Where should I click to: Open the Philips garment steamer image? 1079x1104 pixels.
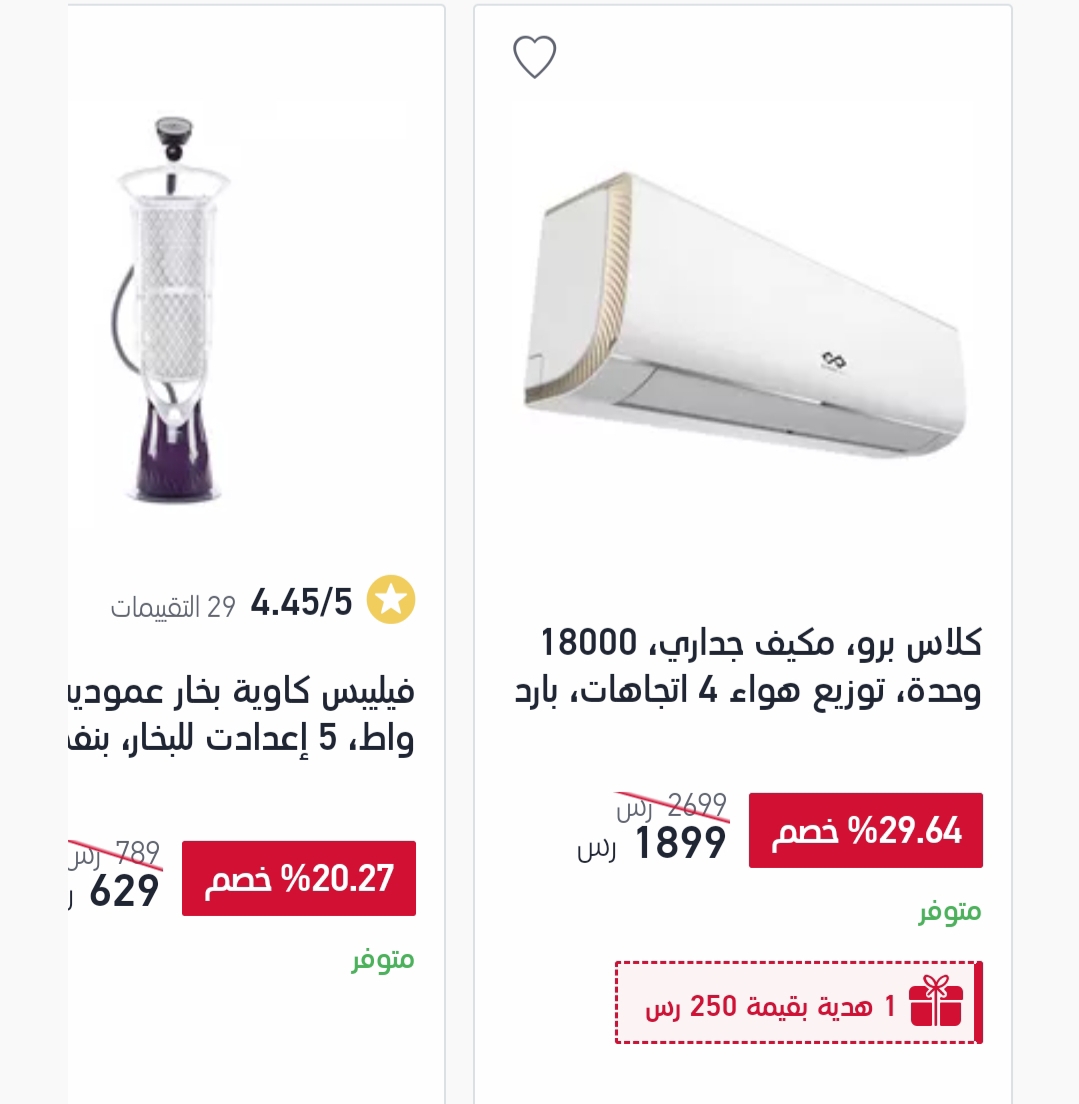pyautogui.click(x=171, y=310)
